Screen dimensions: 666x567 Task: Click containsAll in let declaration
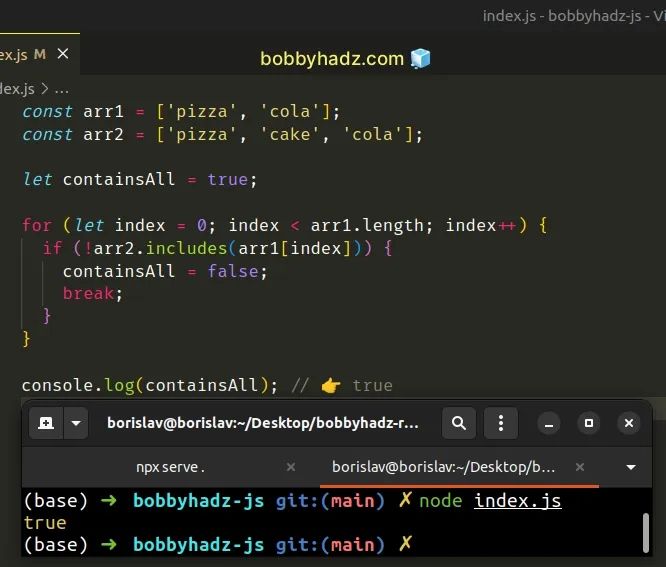[119, 179]
